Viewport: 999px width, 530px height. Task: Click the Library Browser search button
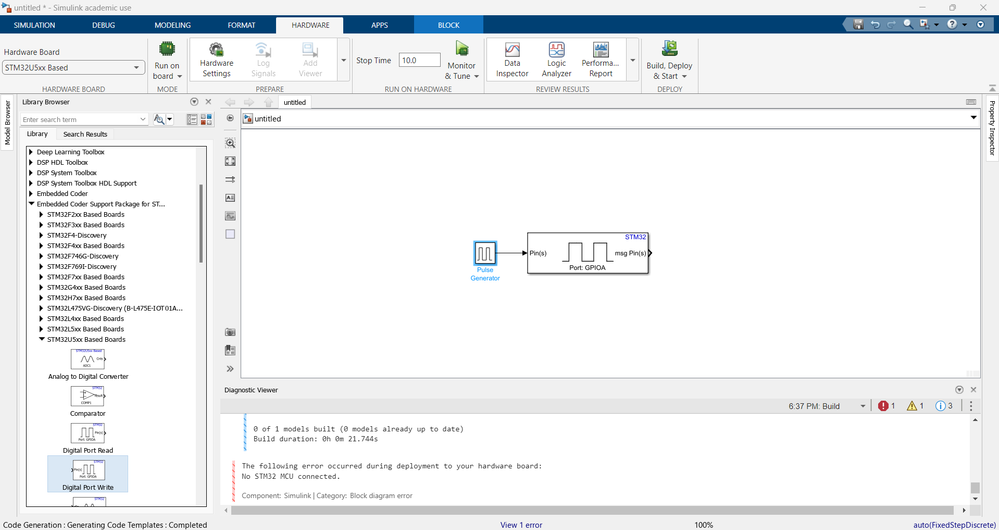159,119
